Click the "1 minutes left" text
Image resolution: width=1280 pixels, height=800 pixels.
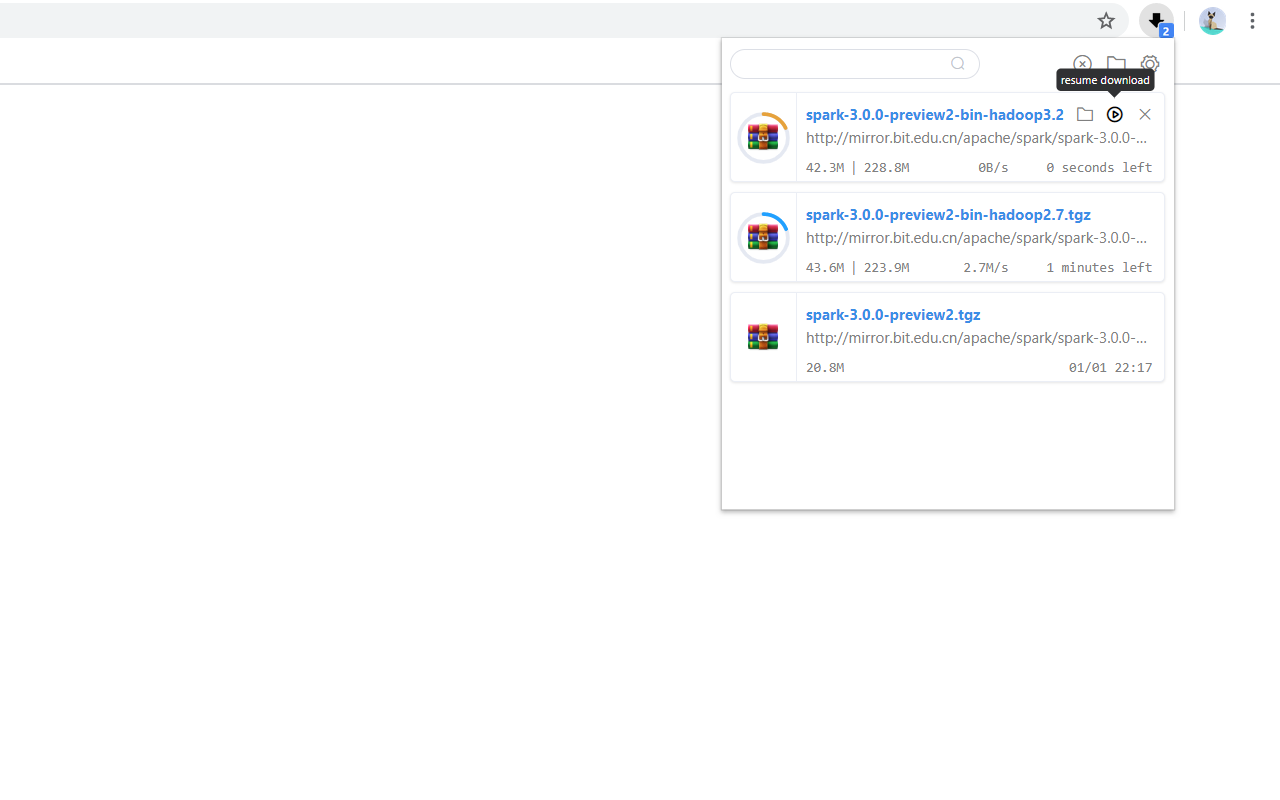point(1099,268)
